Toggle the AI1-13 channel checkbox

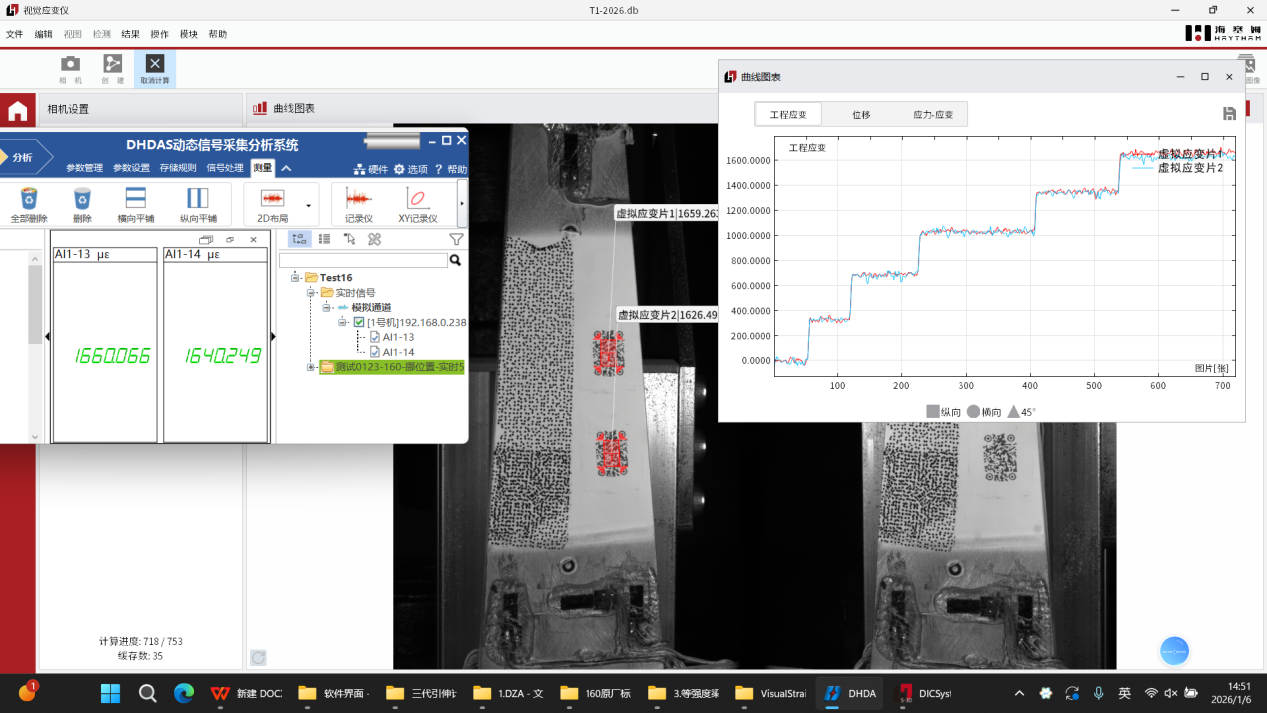pyautogui.click(x=375, y=337)
